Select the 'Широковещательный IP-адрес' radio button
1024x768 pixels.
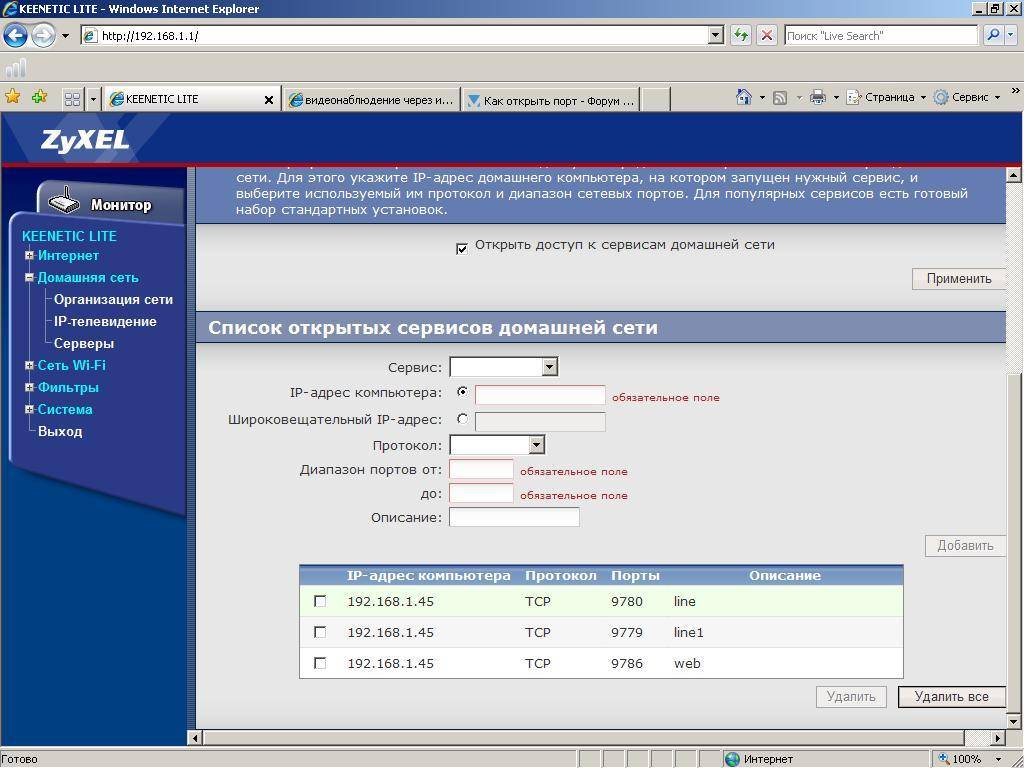pos(462,419)
